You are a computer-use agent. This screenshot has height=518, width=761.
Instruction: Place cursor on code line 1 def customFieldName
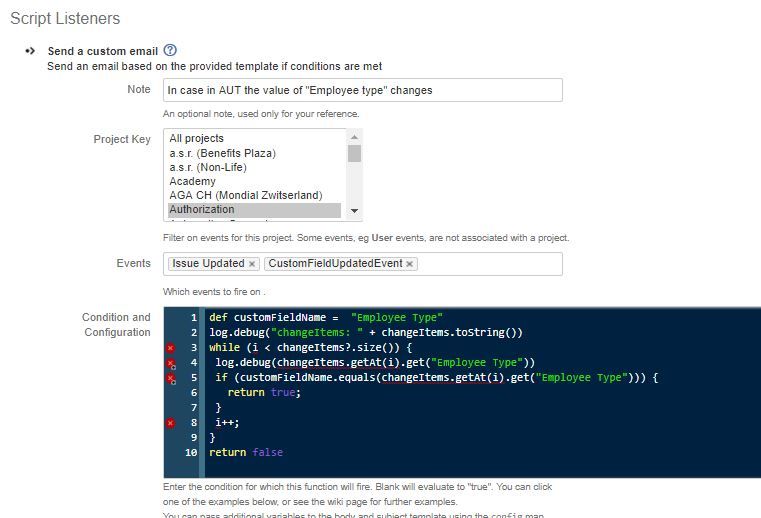pos(326,317)
